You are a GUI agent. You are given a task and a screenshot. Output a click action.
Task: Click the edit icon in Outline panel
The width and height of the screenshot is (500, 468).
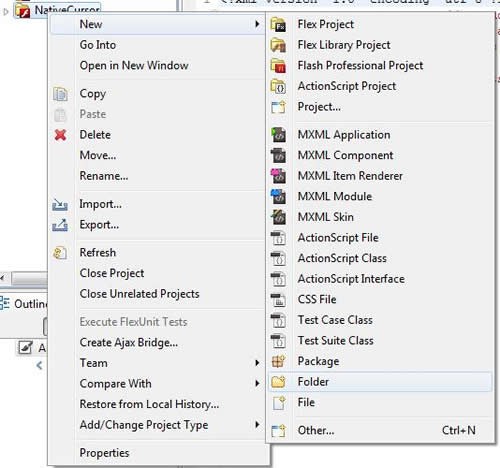click(25, 348)
